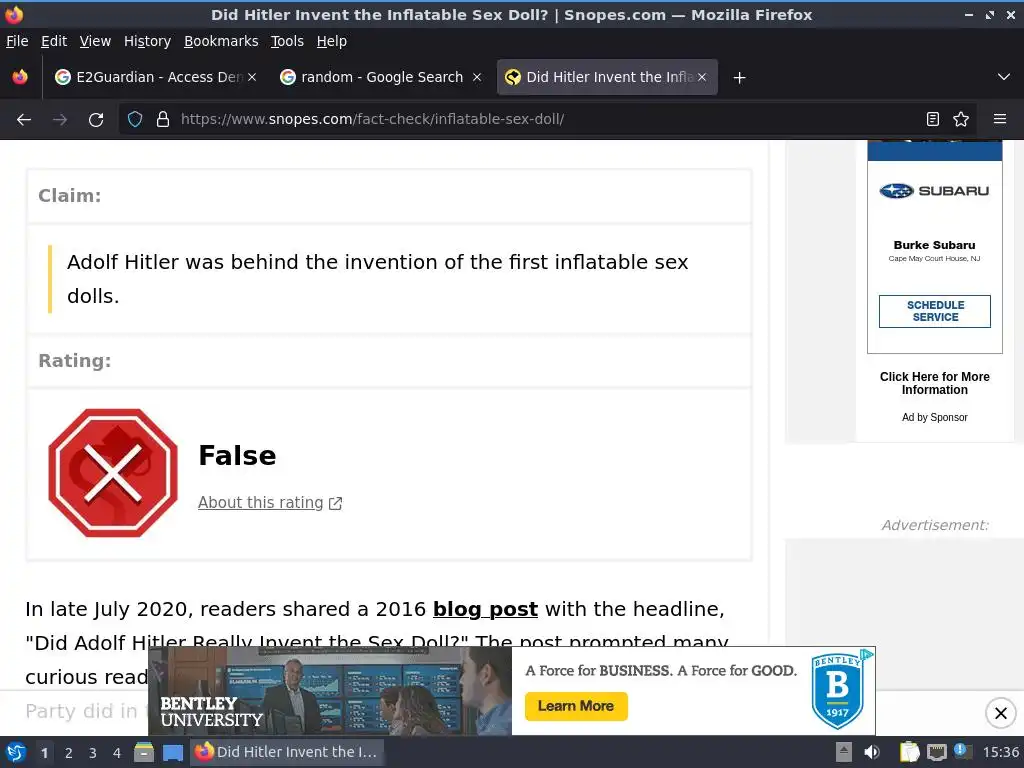Select Firefox window in the taskbar
Viewport: 1024px width, 768px height.
[287, 752]
